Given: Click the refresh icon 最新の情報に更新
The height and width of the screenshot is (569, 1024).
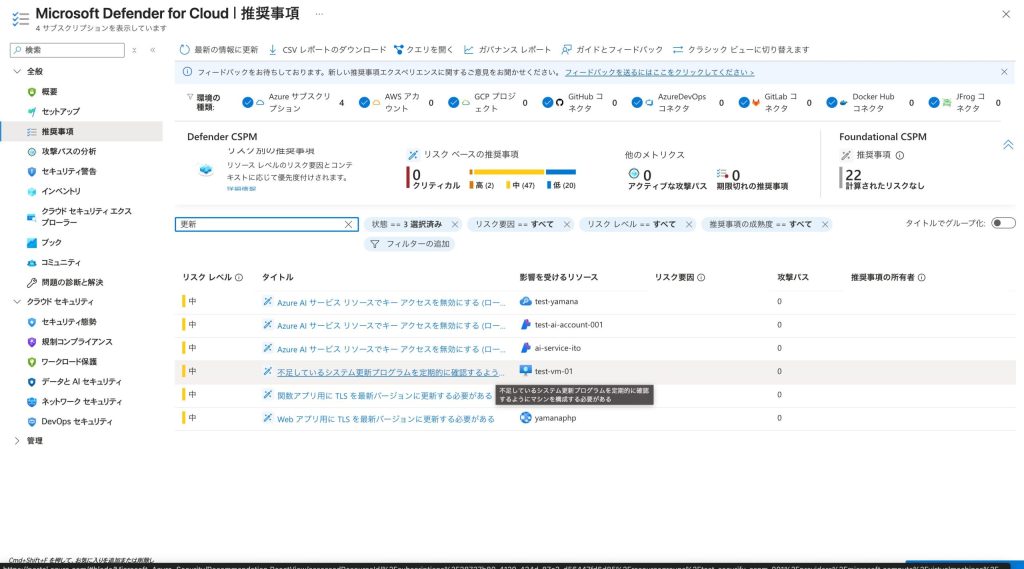Looking at the screenshot, I should click(185, 49).
